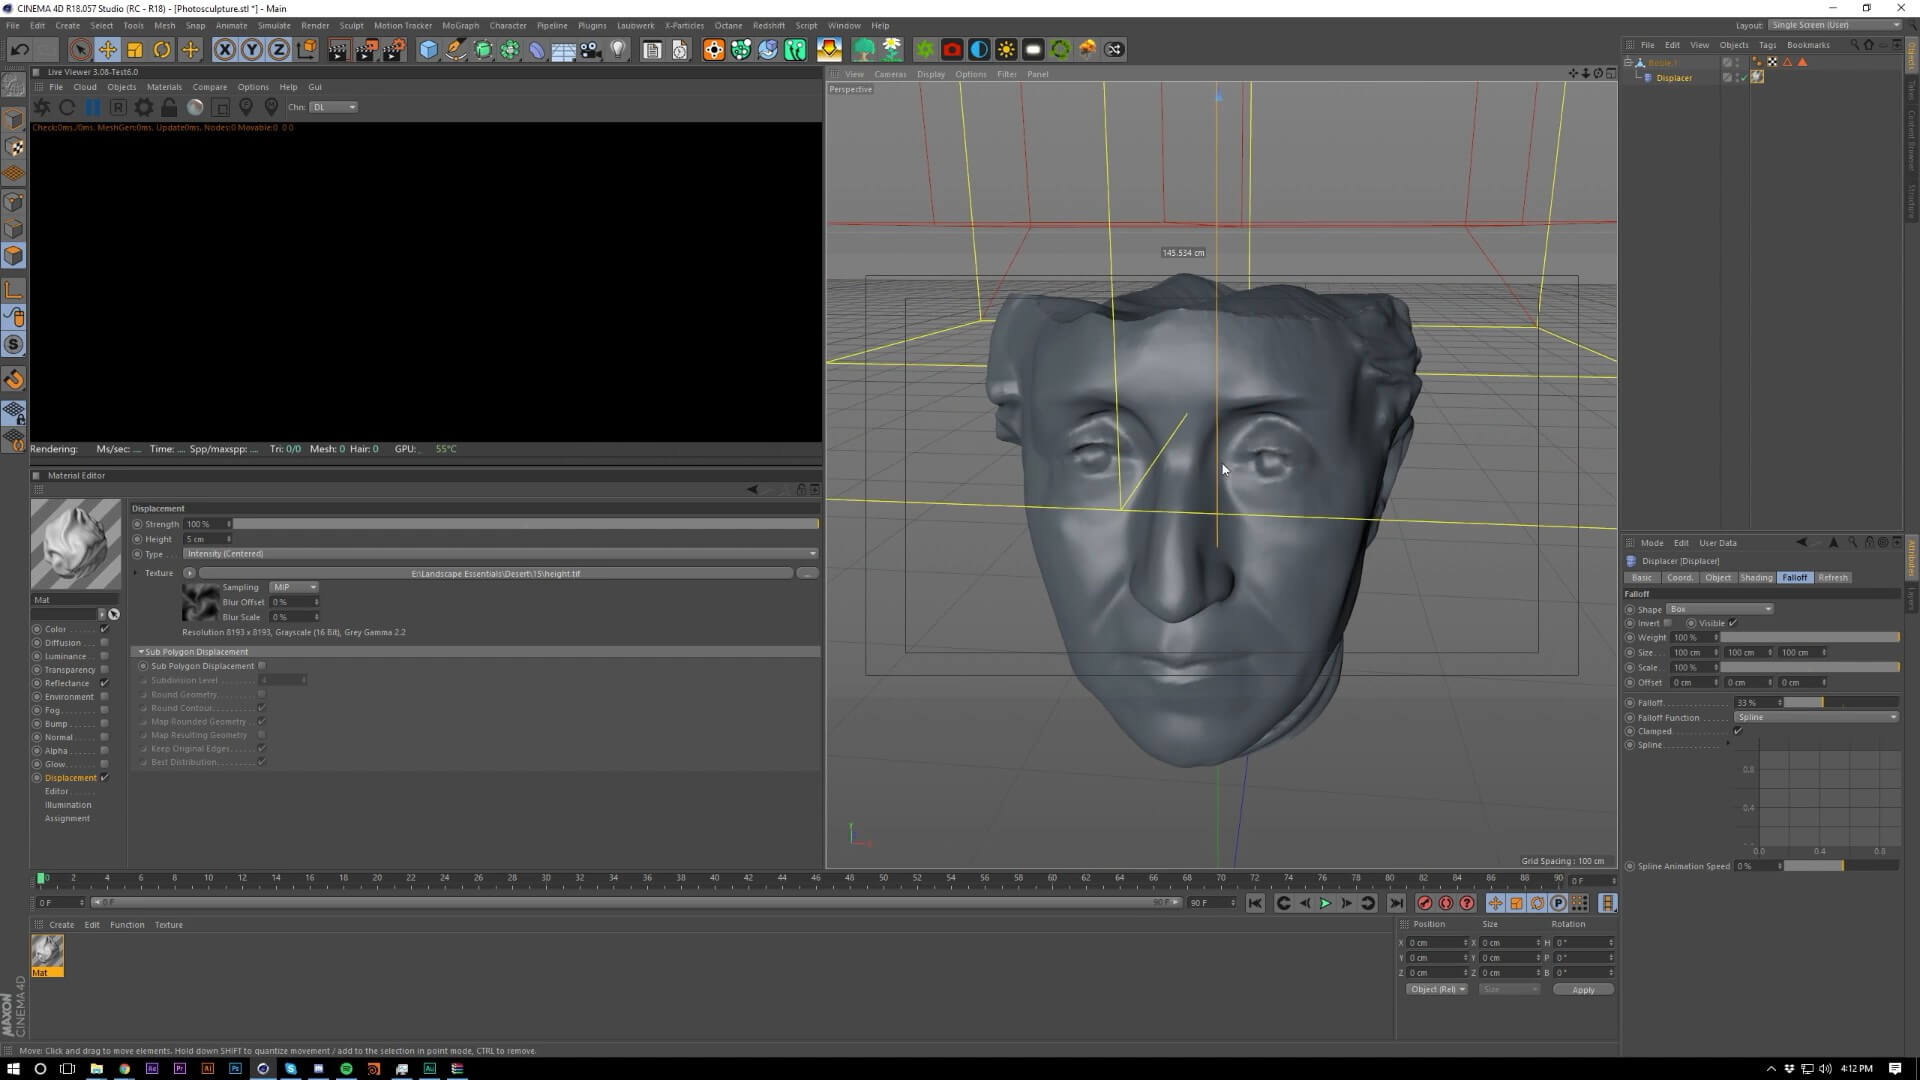Click the Apply button in coordinates
1920x1080 pixels.
[1583, 990]
